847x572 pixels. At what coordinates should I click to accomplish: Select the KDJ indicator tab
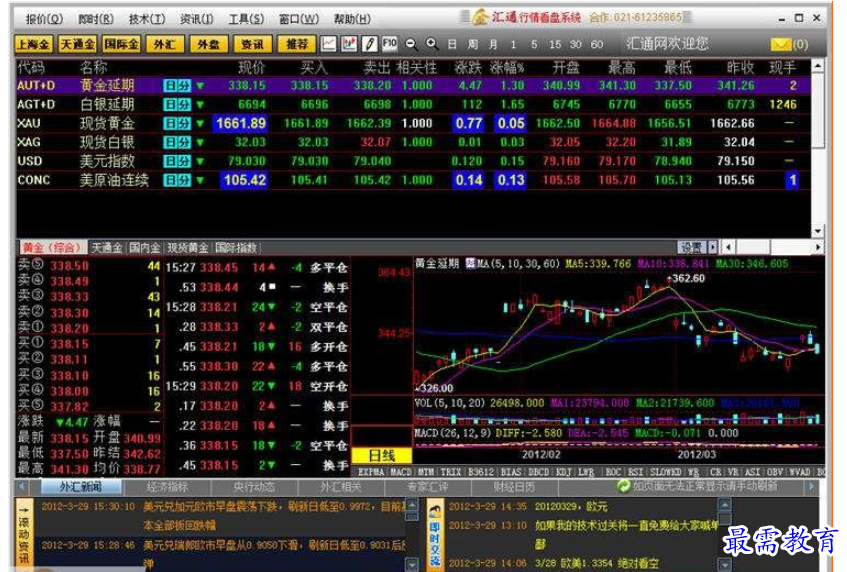(x=563, y=472)
